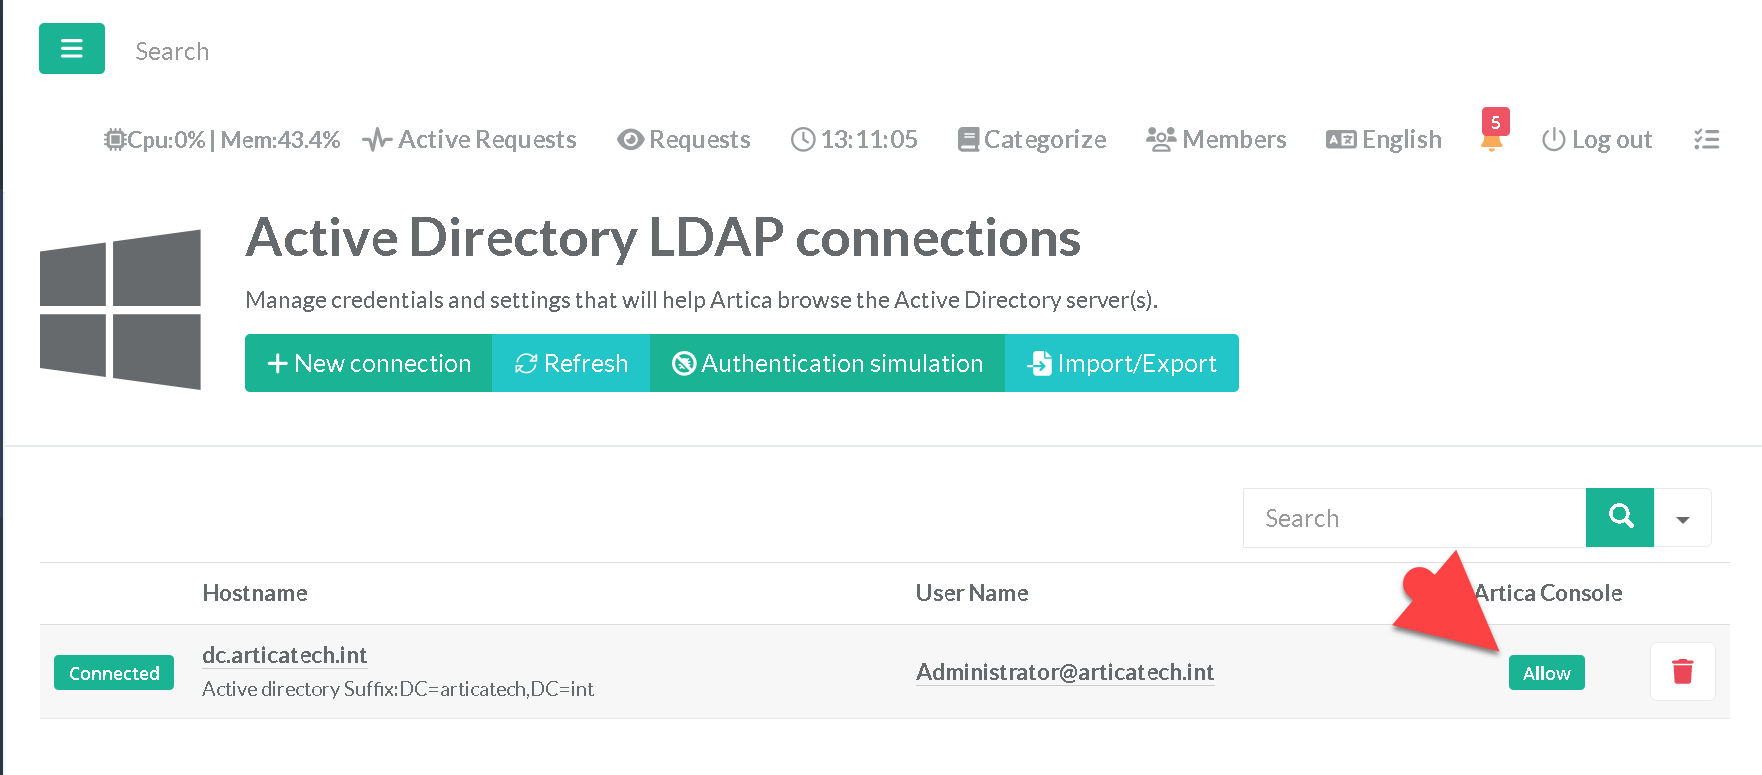Go to Members in top menu
The width and height of the screenshot is (1762, 775).
click(x=1216, y=140)
